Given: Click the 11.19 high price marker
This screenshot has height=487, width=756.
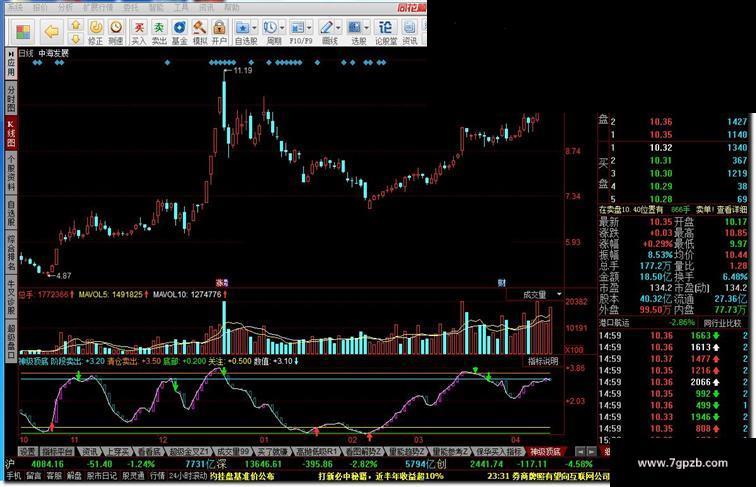Looking at the screenshot, I should pyautogui.click(x=243, y=70).
